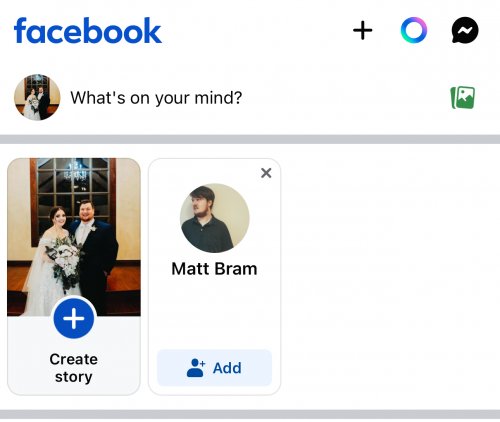Tap your round profile picture beside composer
500x422 pixels.
click(37, 97)
